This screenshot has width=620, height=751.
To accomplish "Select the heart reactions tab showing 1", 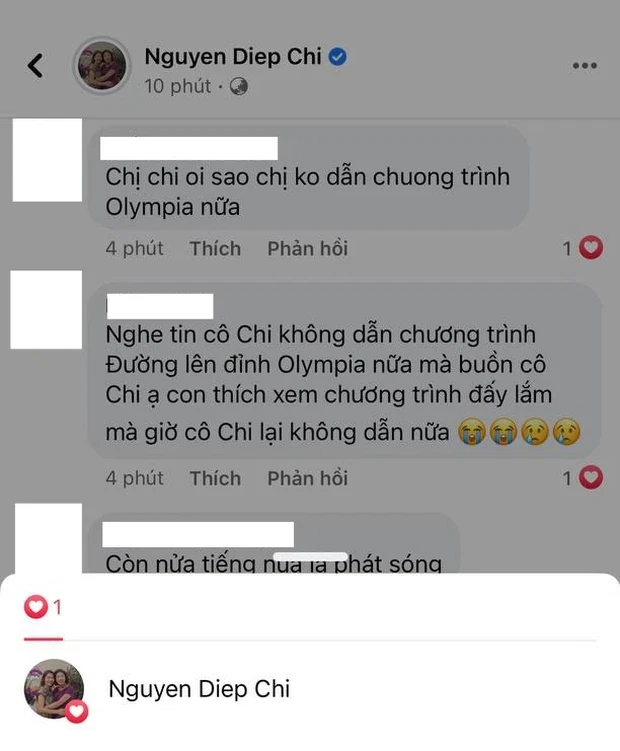I will (43, 607).
